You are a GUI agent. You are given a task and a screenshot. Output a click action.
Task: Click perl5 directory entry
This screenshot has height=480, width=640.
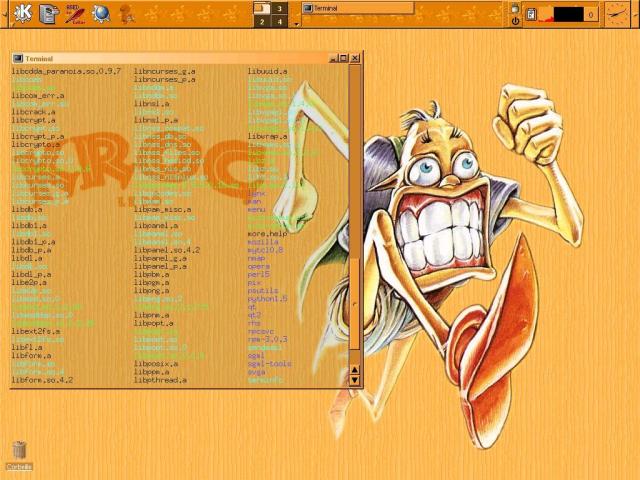[259, 275]
